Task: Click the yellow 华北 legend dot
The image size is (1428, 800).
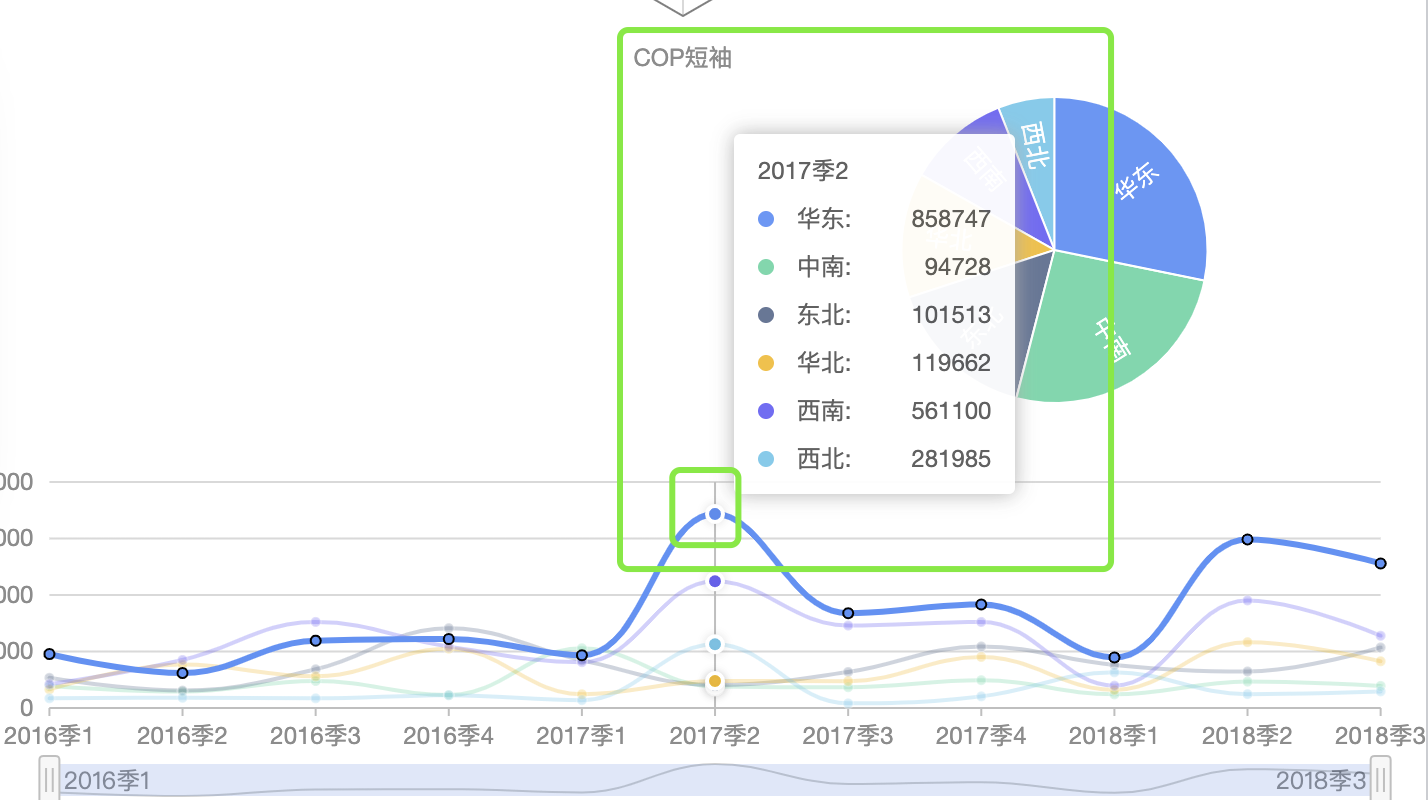Action: [767, 363]
